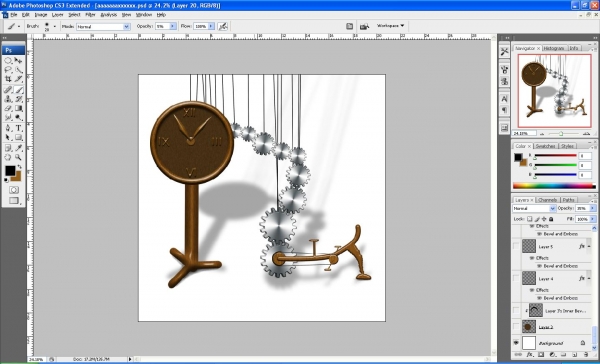Select the History Brush tool

pos(18,99)
